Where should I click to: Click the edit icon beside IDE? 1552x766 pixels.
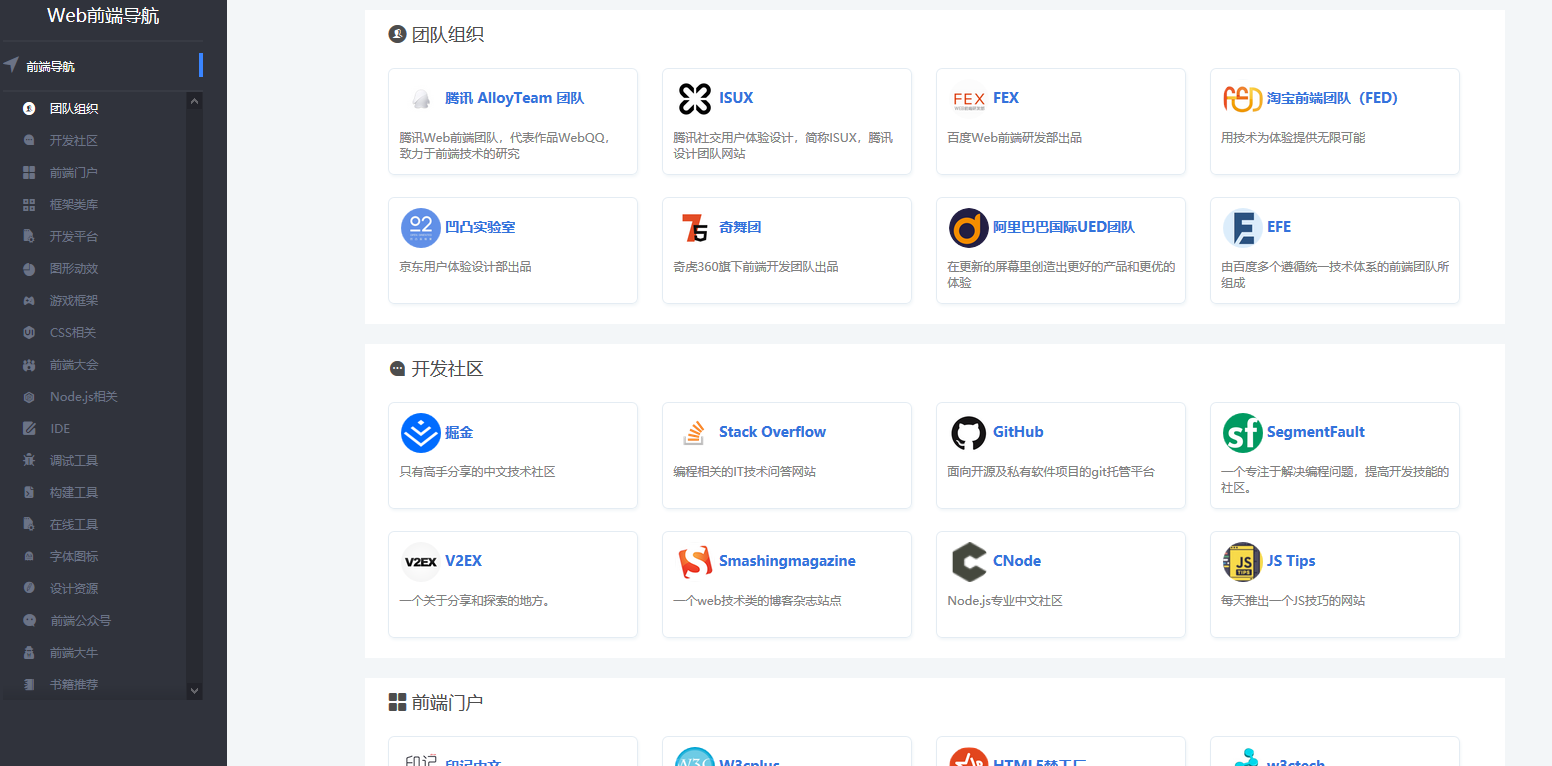click(x=29, y=429)
